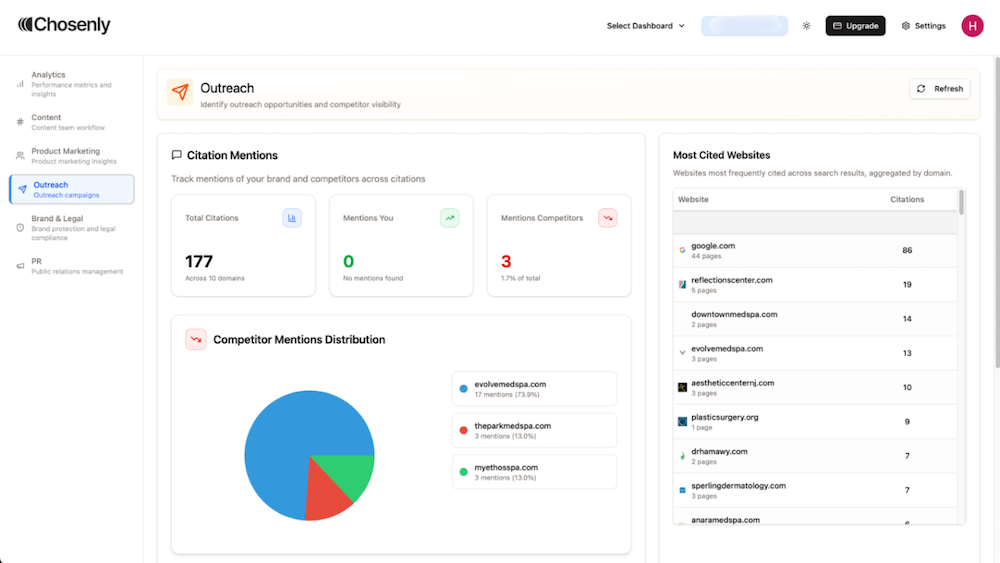
Task: Open Product Marketing in the sidebar
Action: [x=71, y=156]
